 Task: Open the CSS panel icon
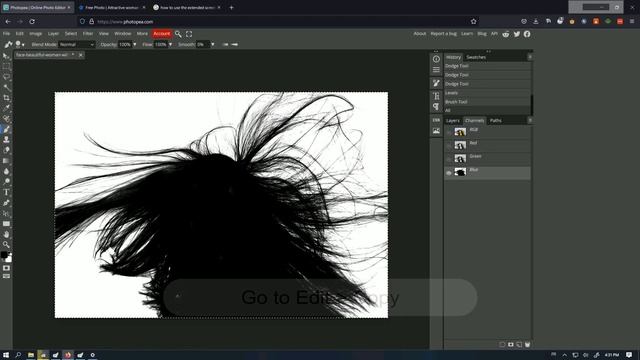pyautogui.click(x=436, y=120)
